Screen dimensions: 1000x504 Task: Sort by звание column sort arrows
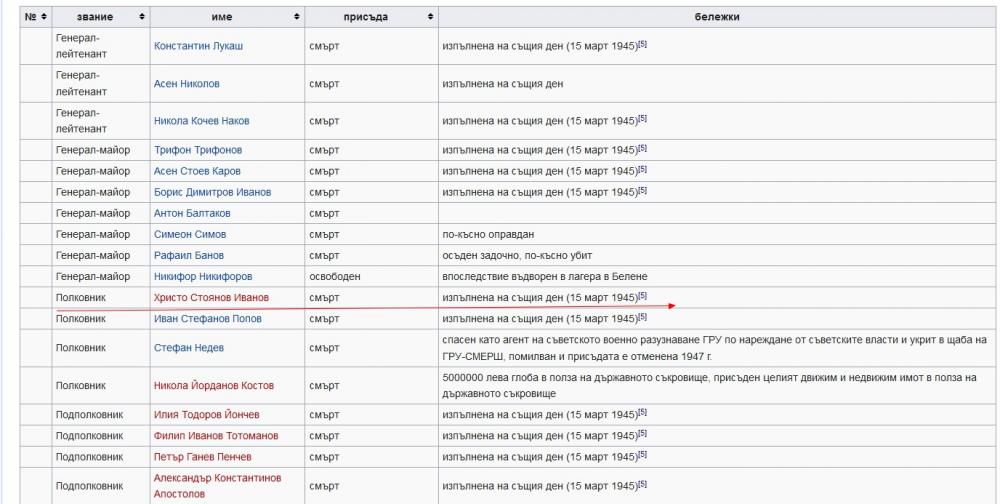tap(142, 17)
